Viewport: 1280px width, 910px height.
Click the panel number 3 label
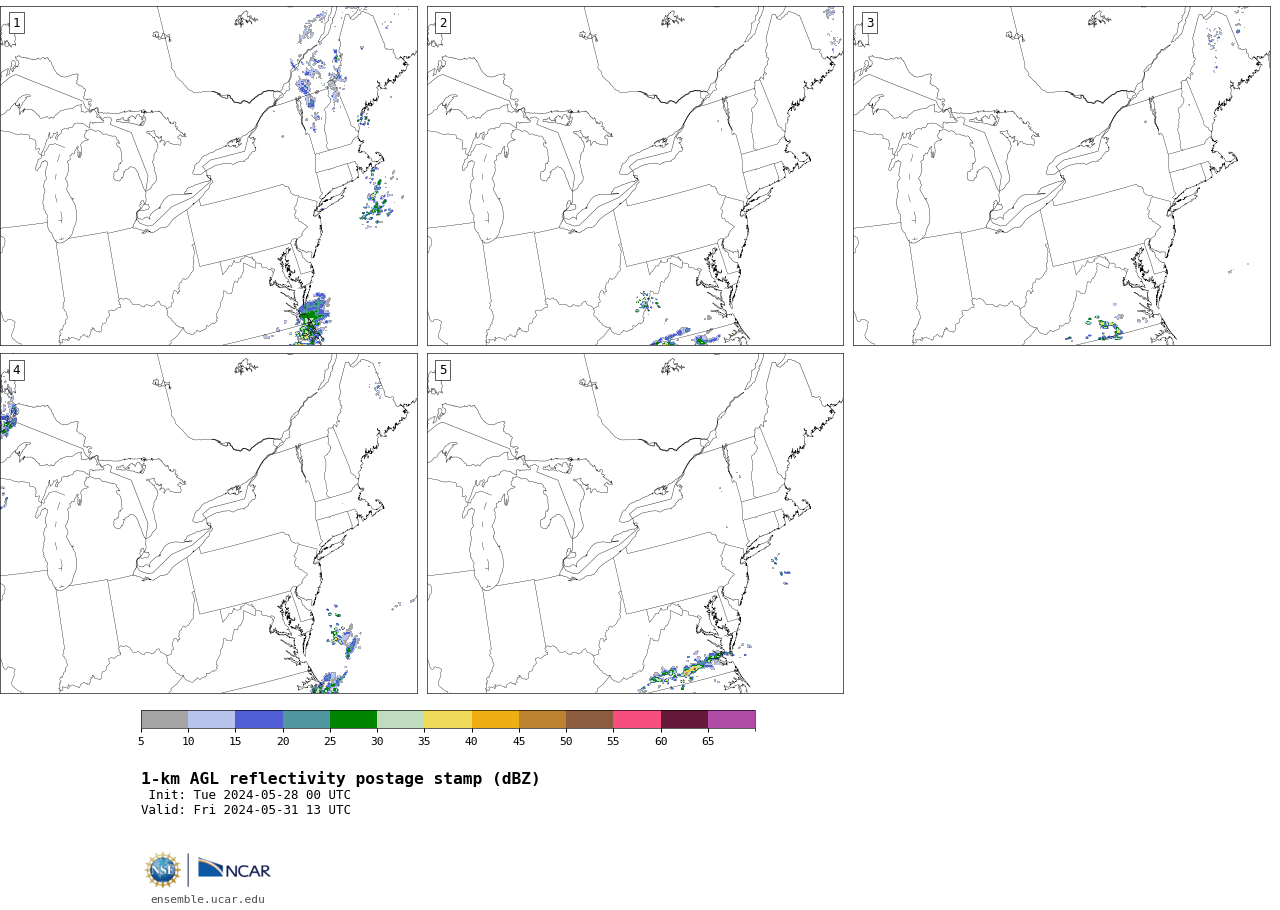[x=870, y=23]
